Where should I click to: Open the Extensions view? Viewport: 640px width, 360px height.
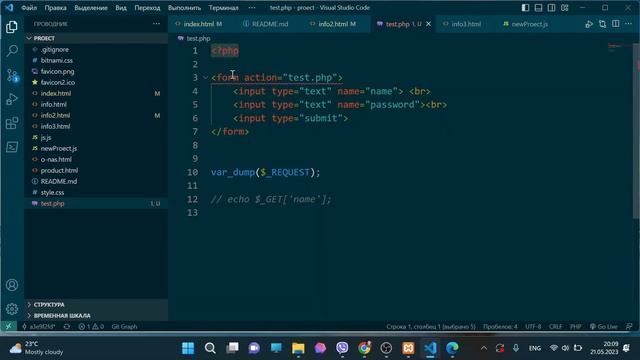[x=12, y=123]
